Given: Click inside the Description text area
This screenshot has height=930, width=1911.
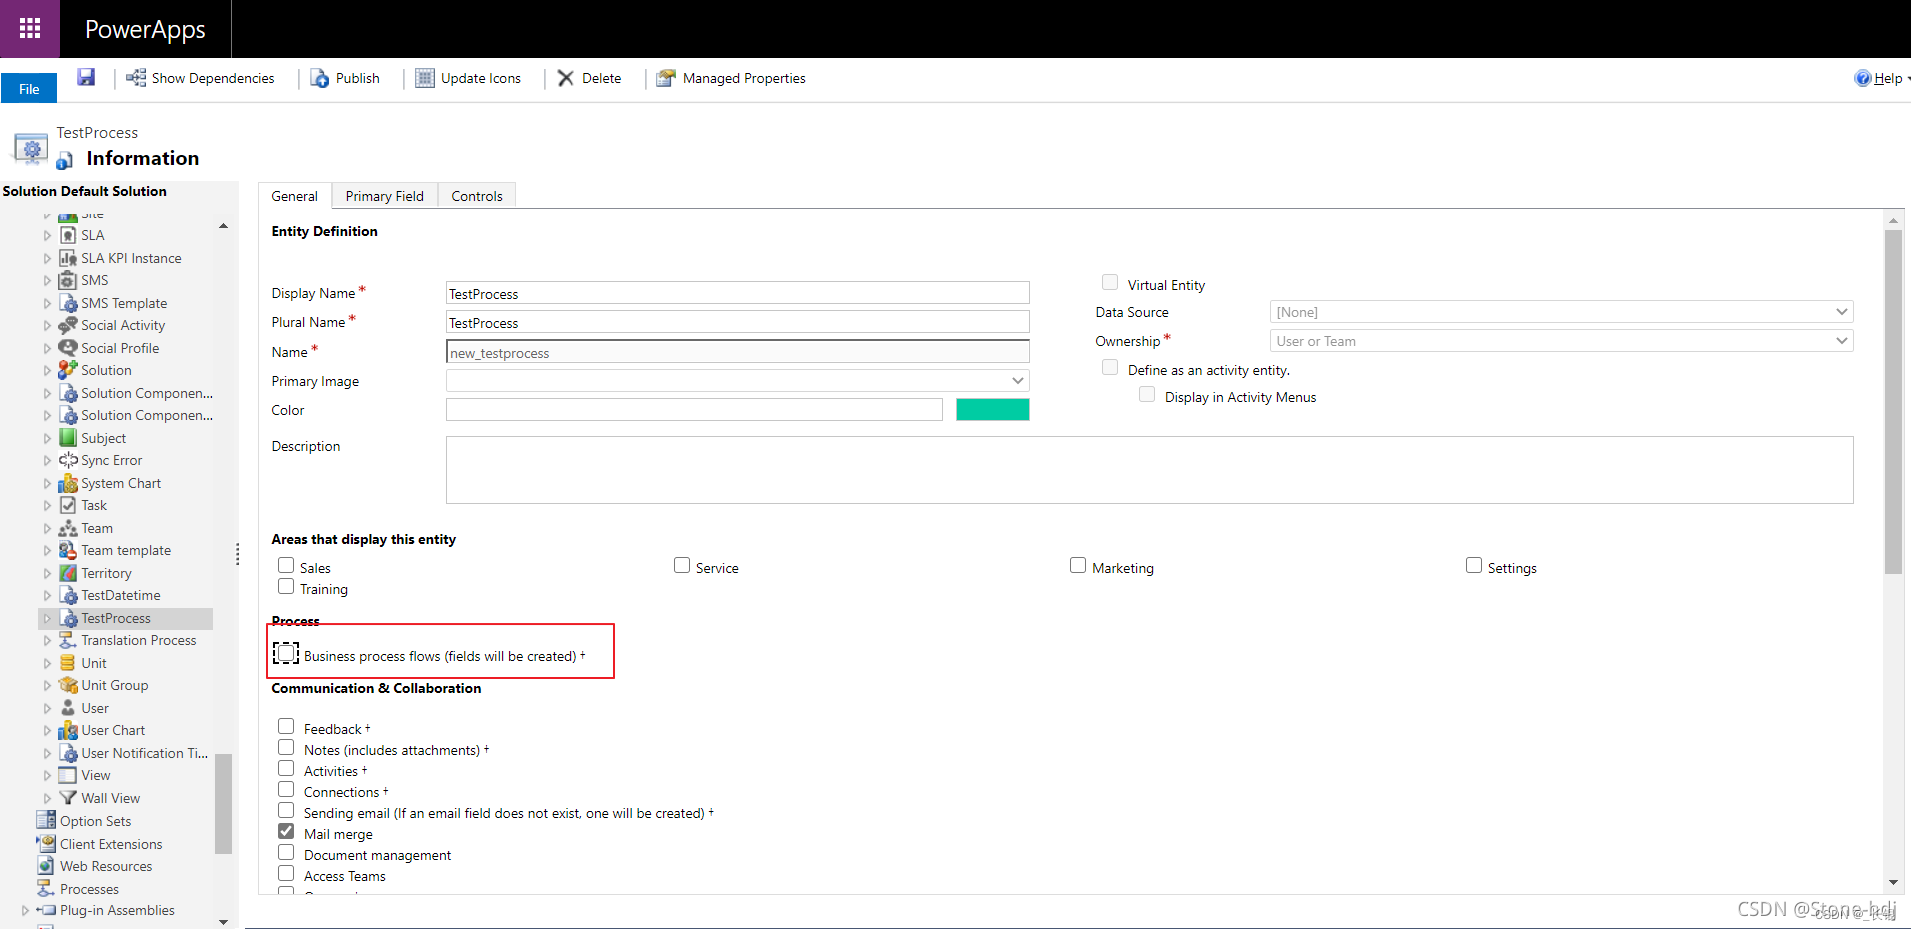Looking at the screenshot, I should pyautogui.click(x=1149, y=470).
